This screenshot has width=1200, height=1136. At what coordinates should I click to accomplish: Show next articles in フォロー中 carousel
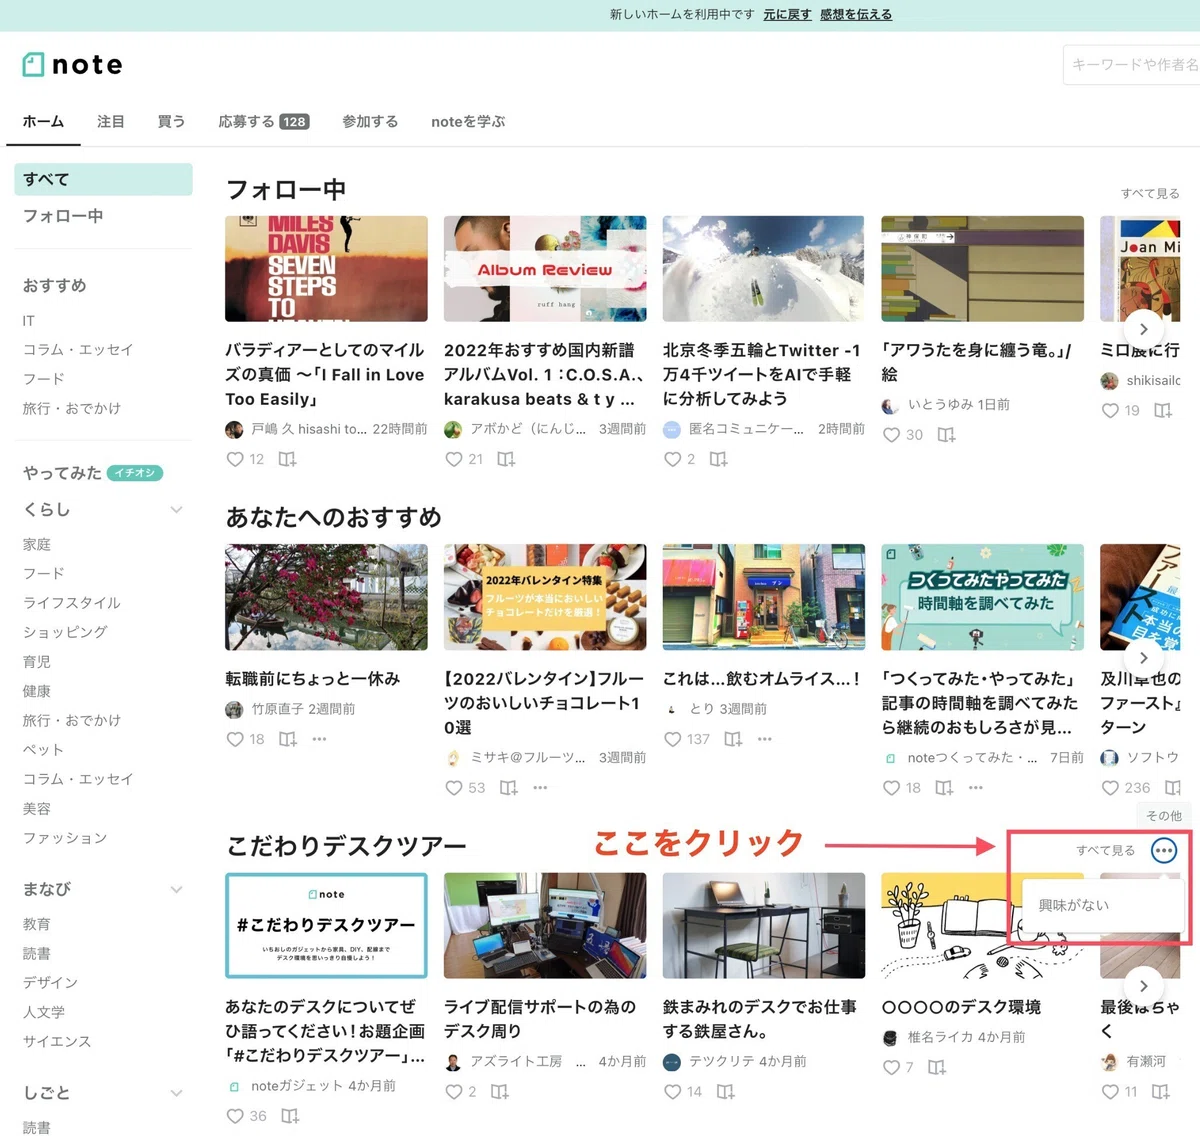[1143, 329]
